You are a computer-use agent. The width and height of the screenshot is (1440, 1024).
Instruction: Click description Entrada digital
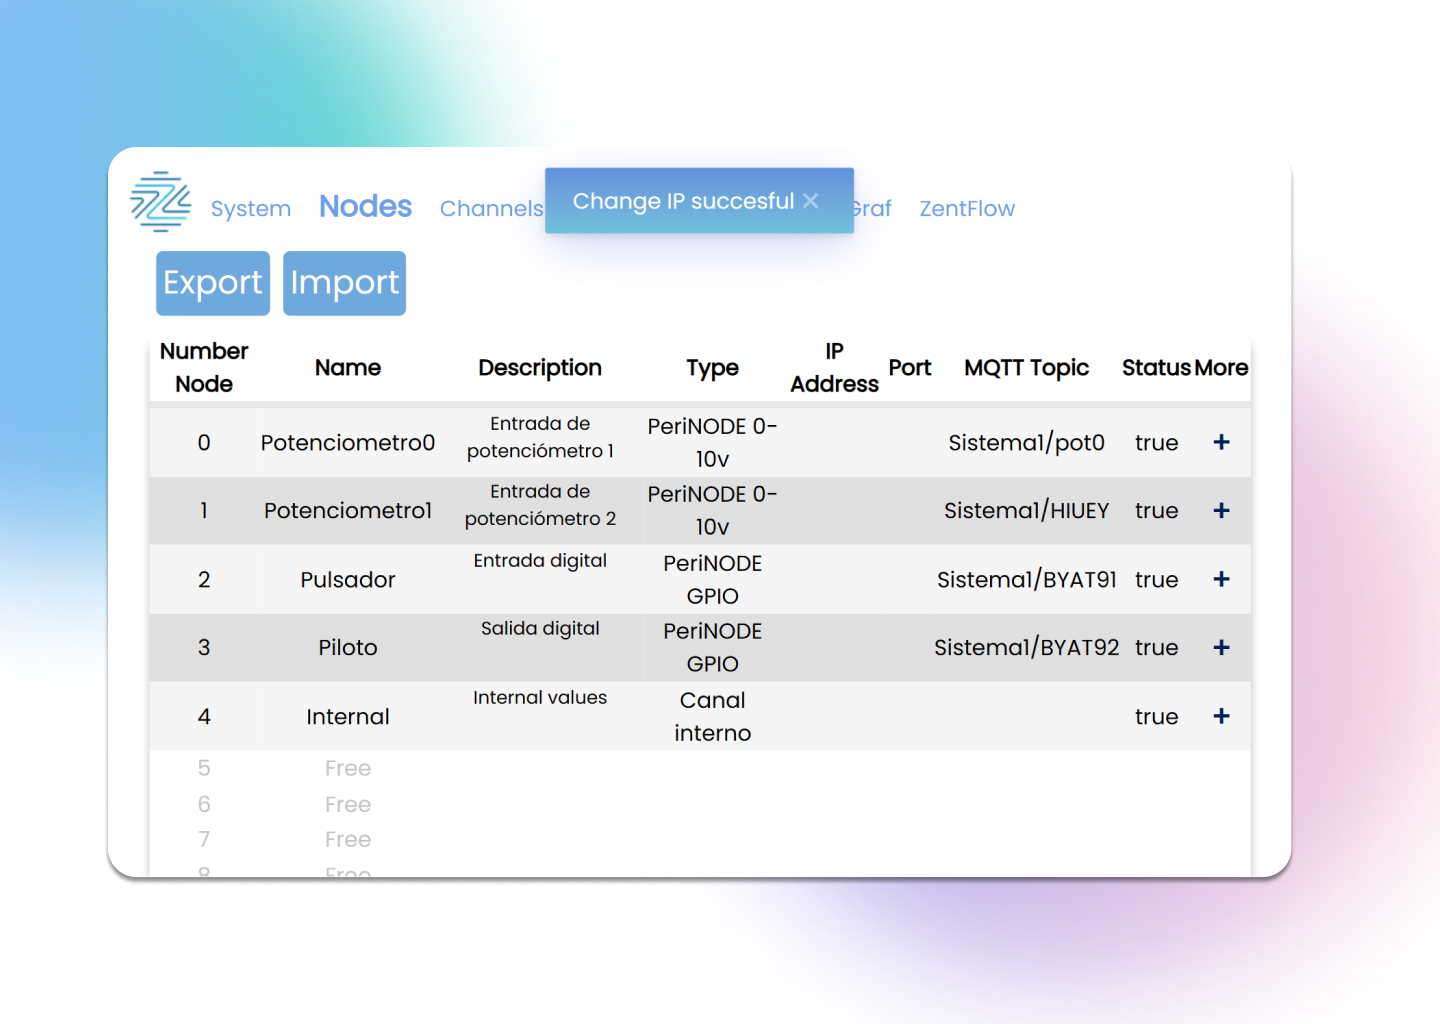pyautogui.click(x=540, y=561)
